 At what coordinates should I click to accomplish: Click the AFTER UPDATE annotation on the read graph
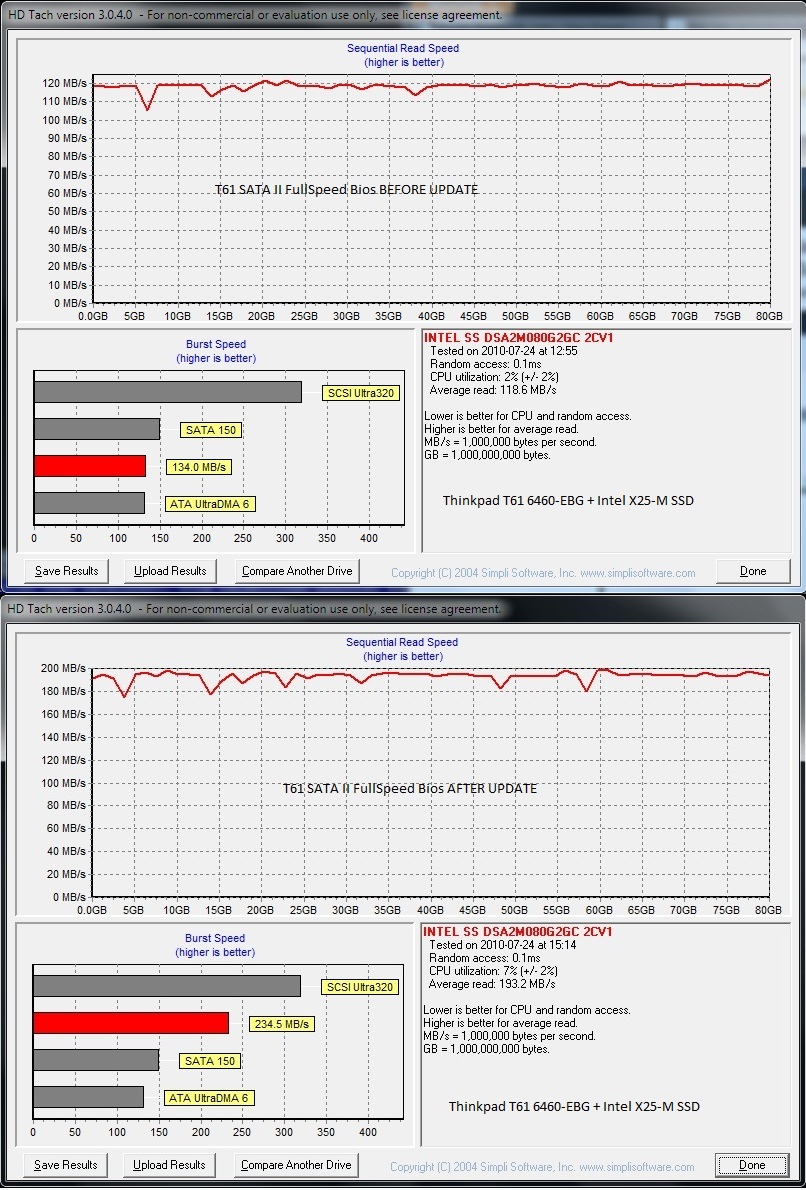[410, 788]
